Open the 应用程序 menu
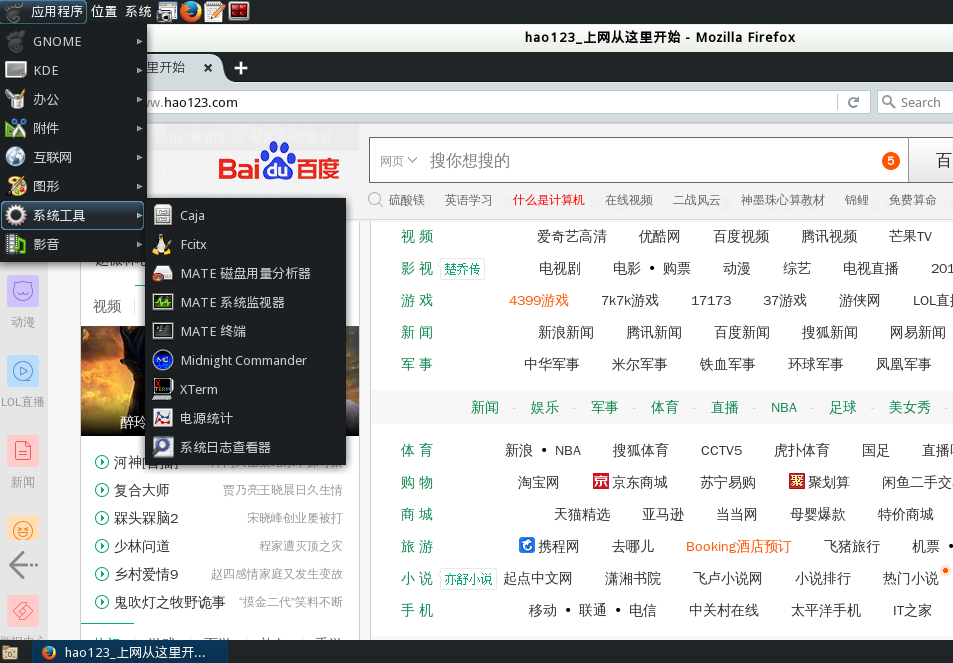Viewport: 953px width, 663px height. 44,12
